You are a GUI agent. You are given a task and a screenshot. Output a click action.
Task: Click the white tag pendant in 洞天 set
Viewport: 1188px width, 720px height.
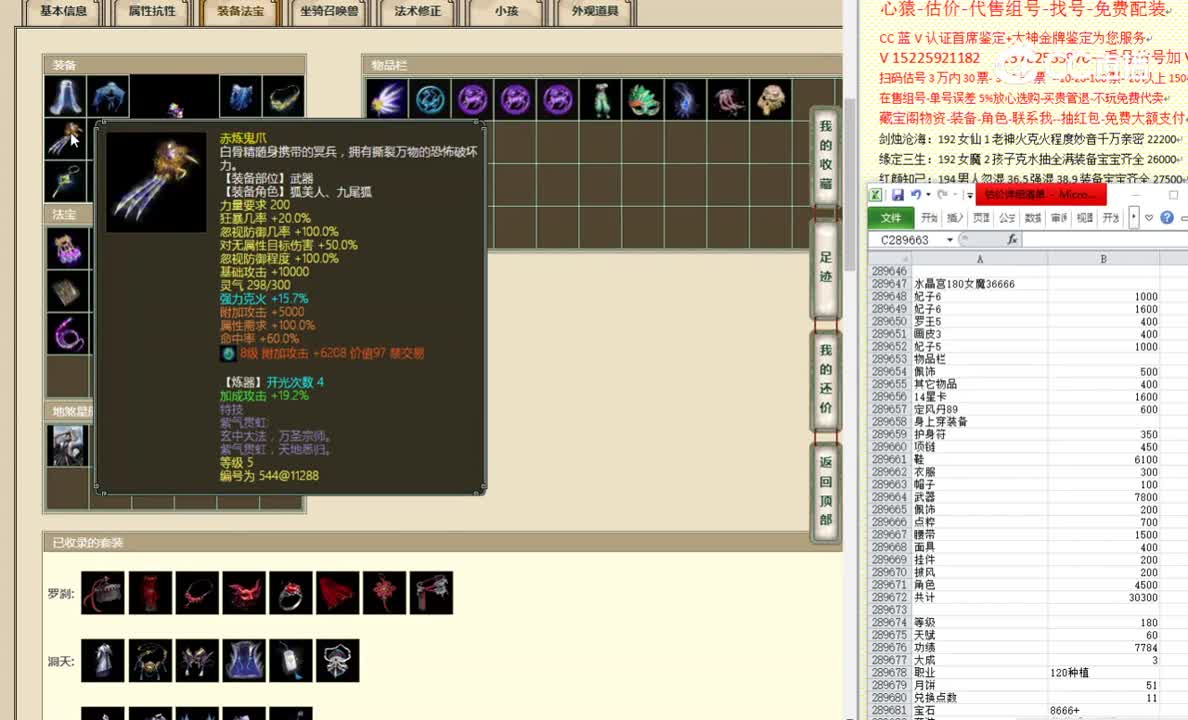[291, 660]
